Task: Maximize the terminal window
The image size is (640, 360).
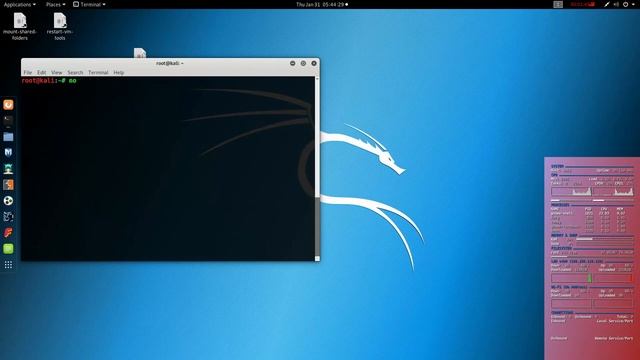Action: [x=303, y=63]
